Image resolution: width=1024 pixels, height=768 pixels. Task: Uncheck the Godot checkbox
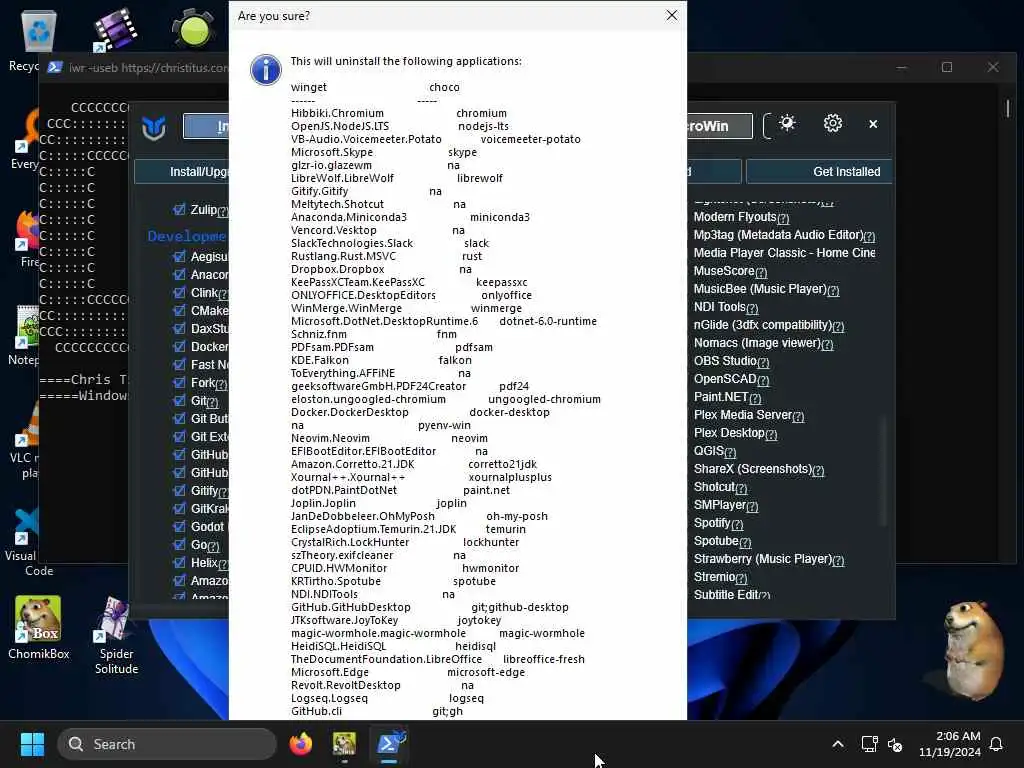pos(180,526)
